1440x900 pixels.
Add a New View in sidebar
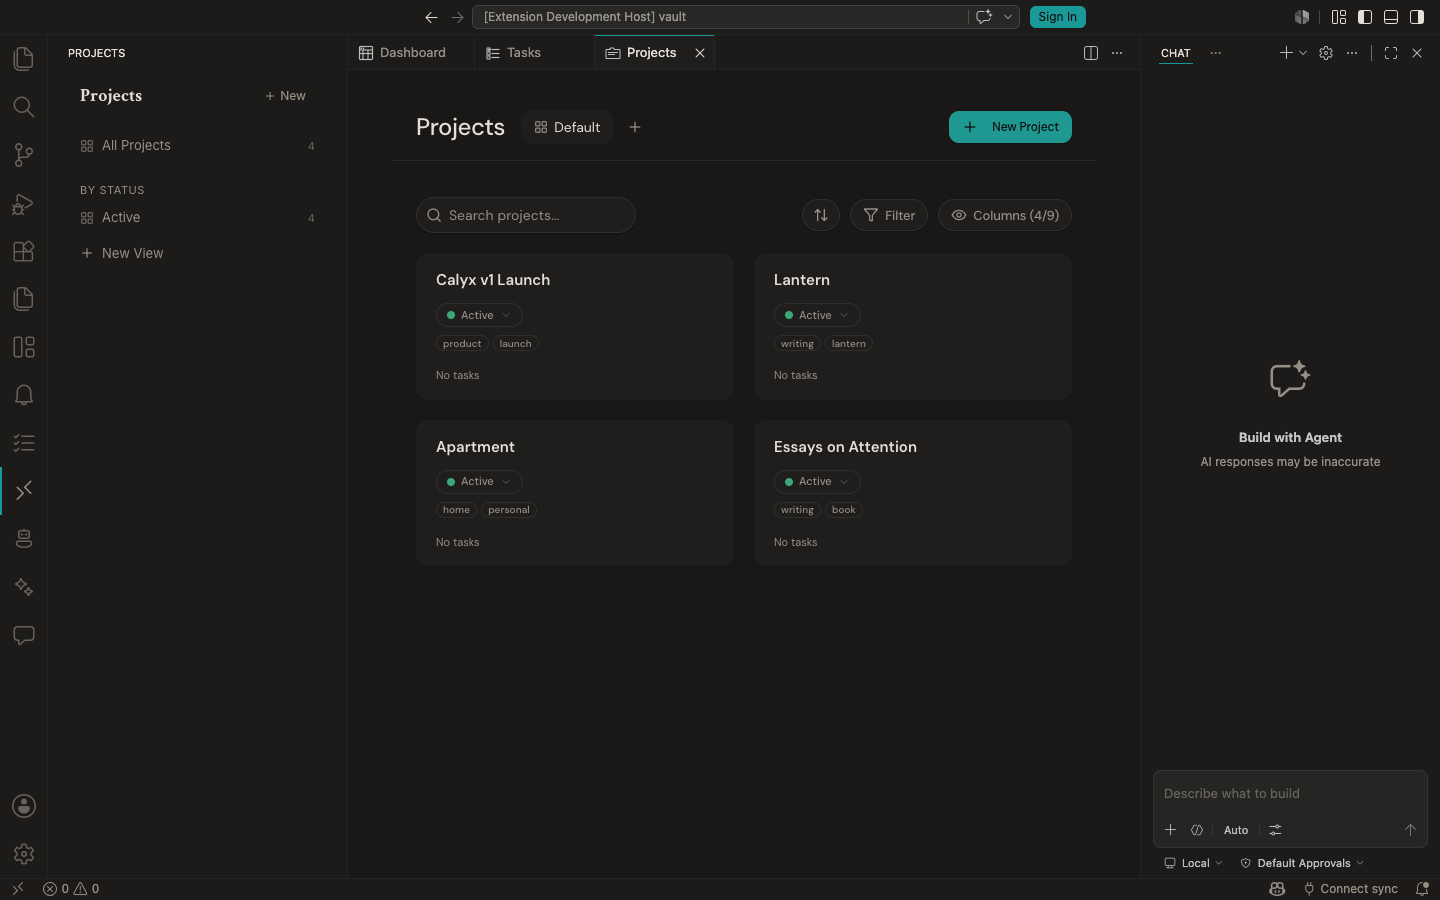[x=122, y=254]
